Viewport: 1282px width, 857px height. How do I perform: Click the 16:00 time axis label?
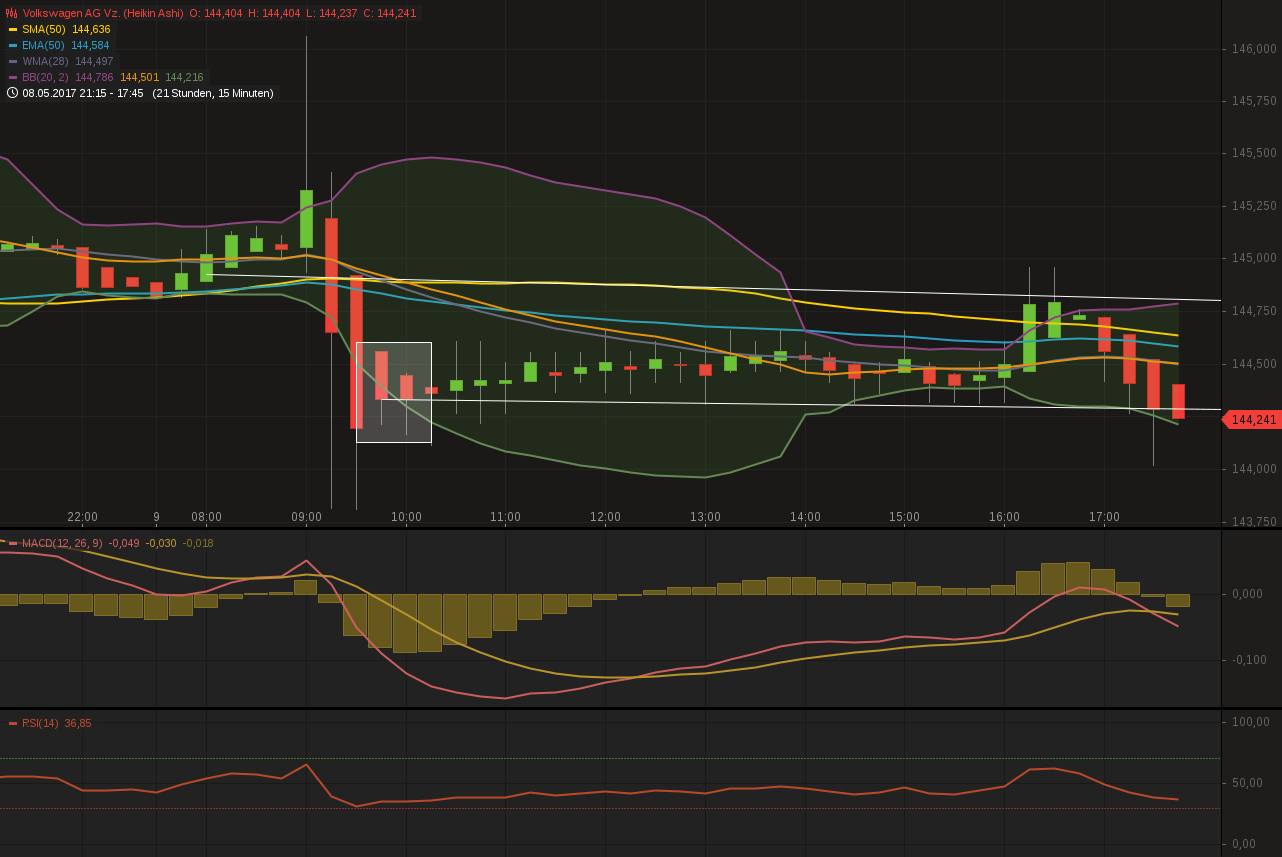1004,517
